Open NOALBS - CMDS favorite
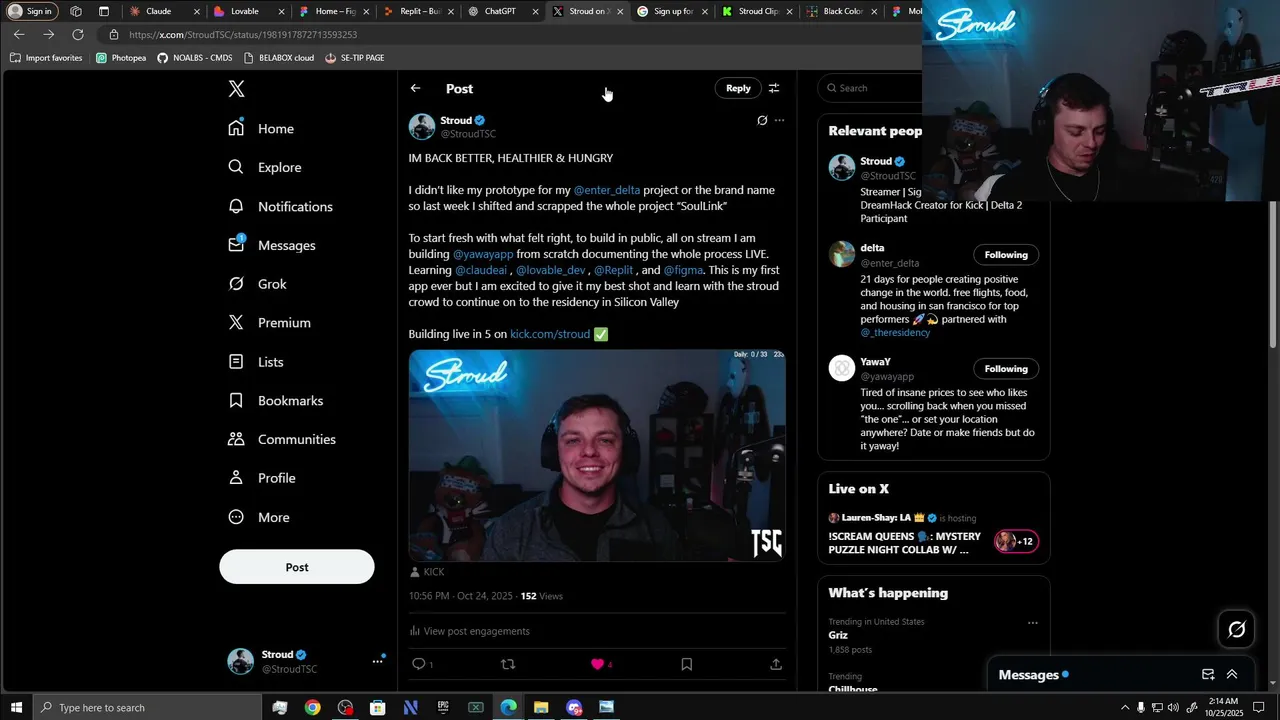This screenshot has width=1280, height=720. pos(194,58)
